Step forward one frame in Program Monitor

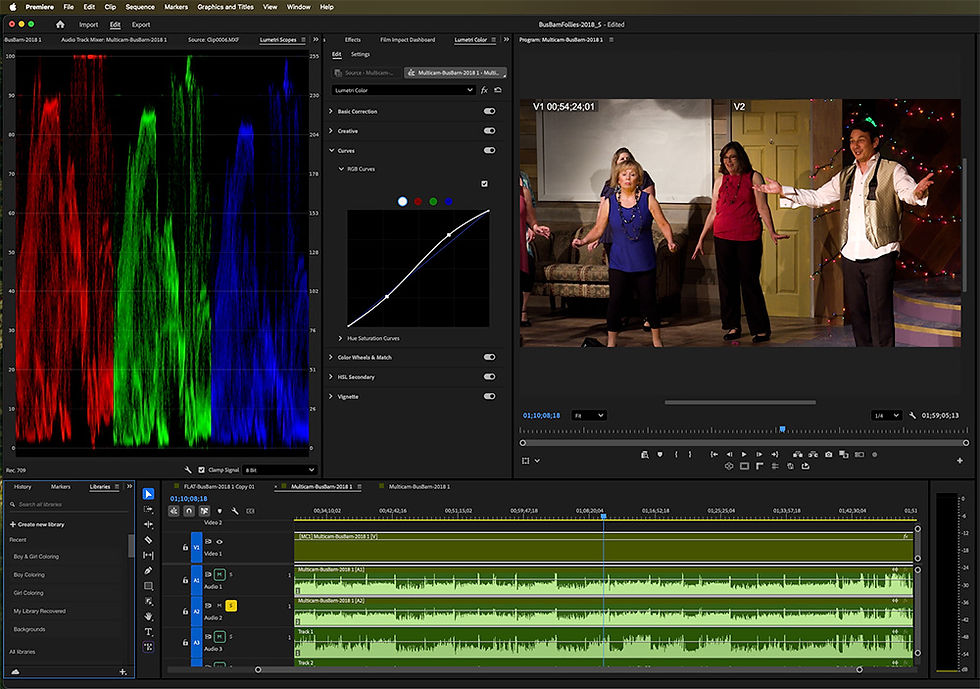(x=759, y=455)
